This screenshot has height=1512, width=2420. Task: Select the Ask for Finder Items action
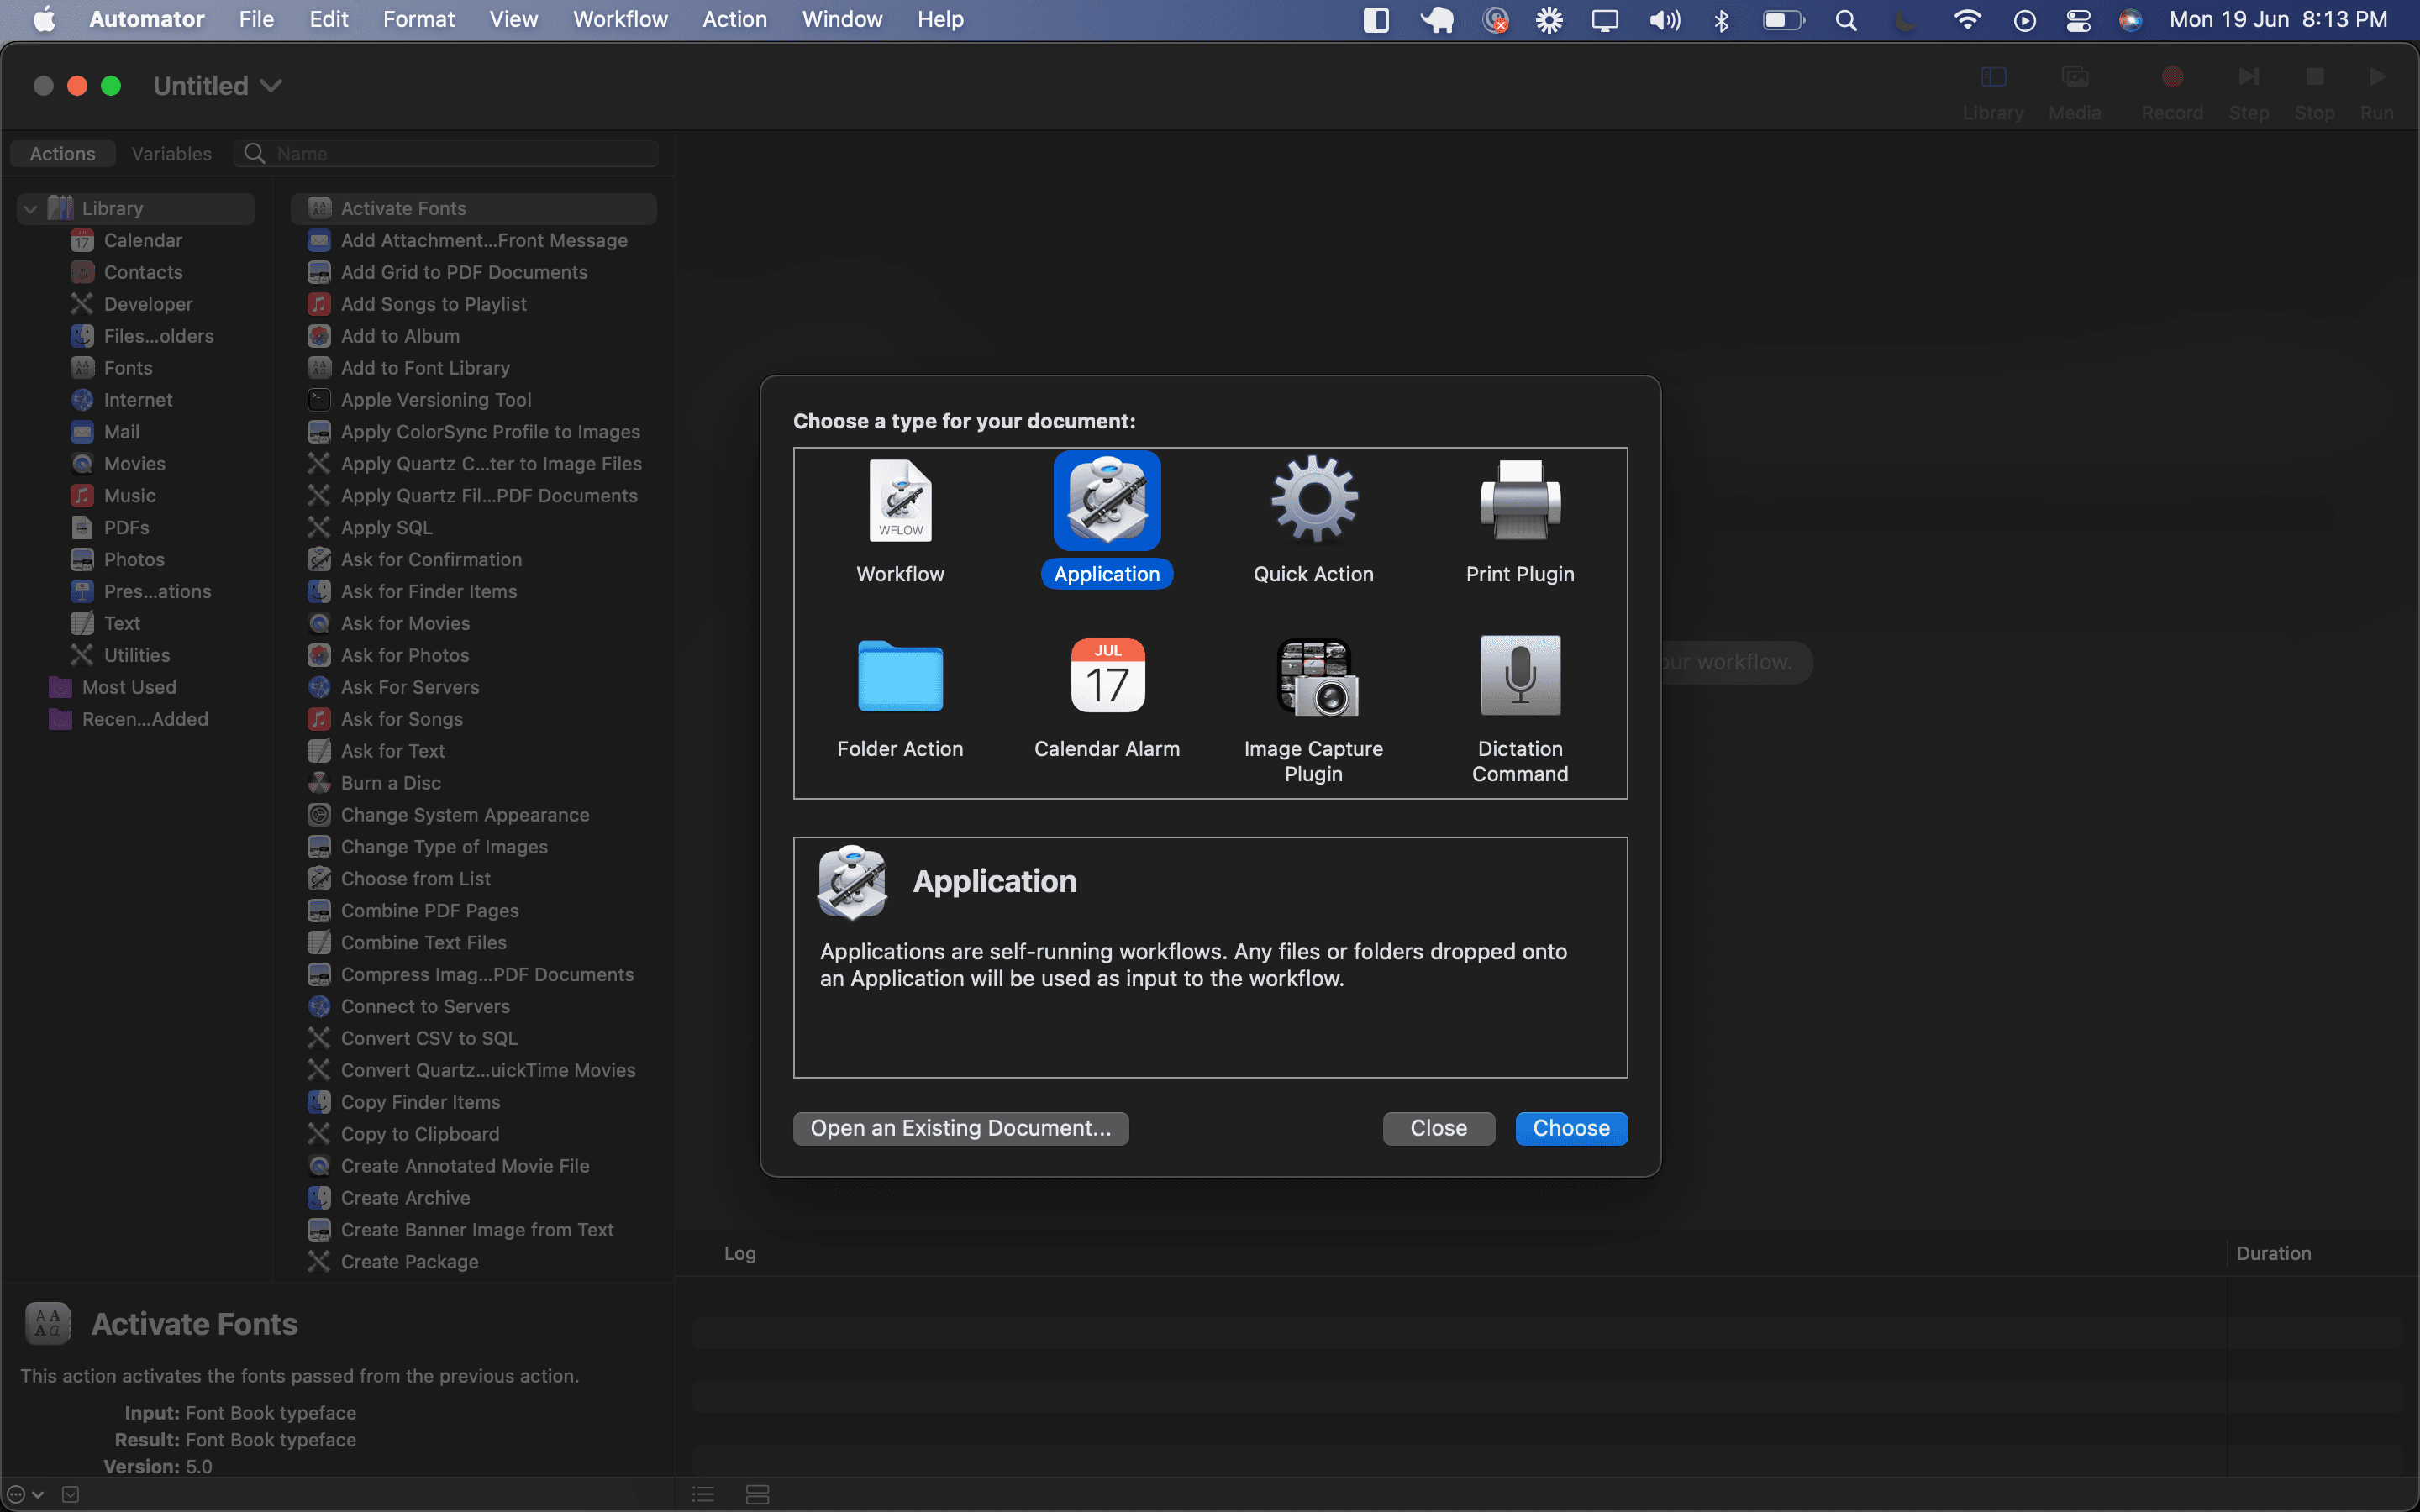tap(474, 592)
